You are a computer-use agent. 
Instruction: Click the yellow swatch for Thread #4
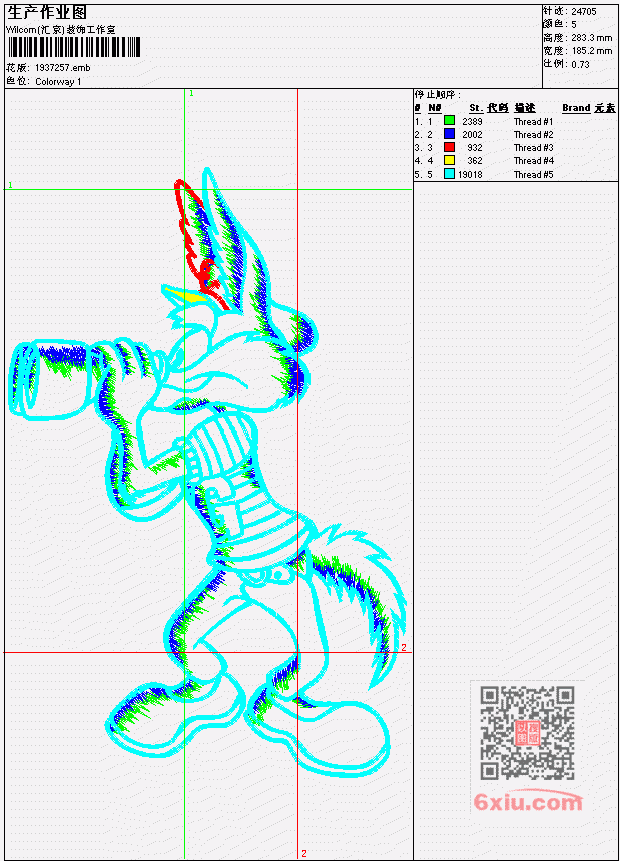click(449, 160)
